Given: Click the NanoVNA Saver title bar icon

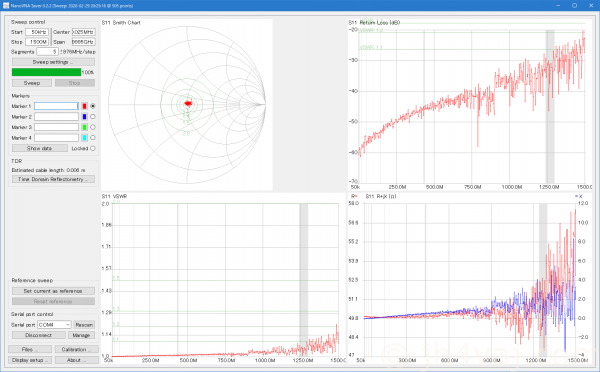Looking at the screenshot, I should 6,5.
